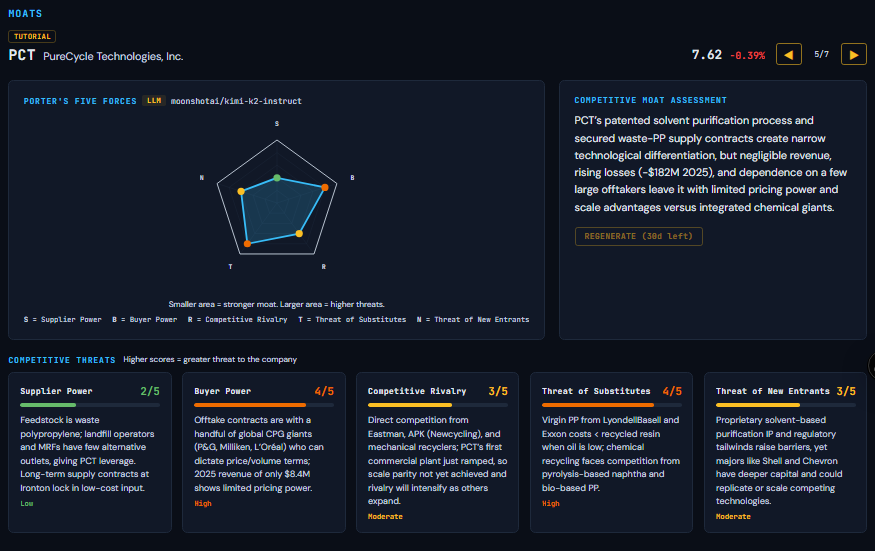The image size is (875, 551).
Task: Click the yellow Competitive Rivalry radar point
Action: click(x=299, y=233)
